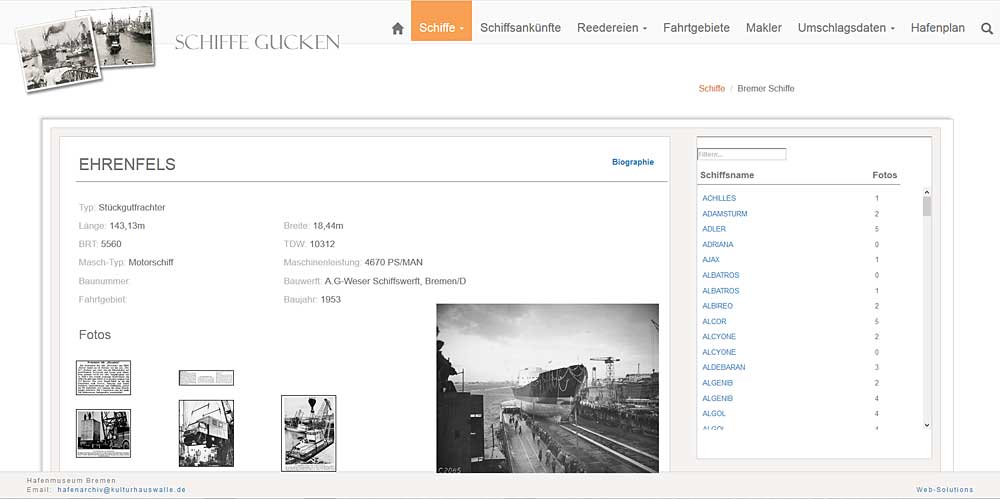This screenshot has width=1000, height=499.
Task: Click the Bremer Schiffe breadcrumb text
Action: point(766,89)
